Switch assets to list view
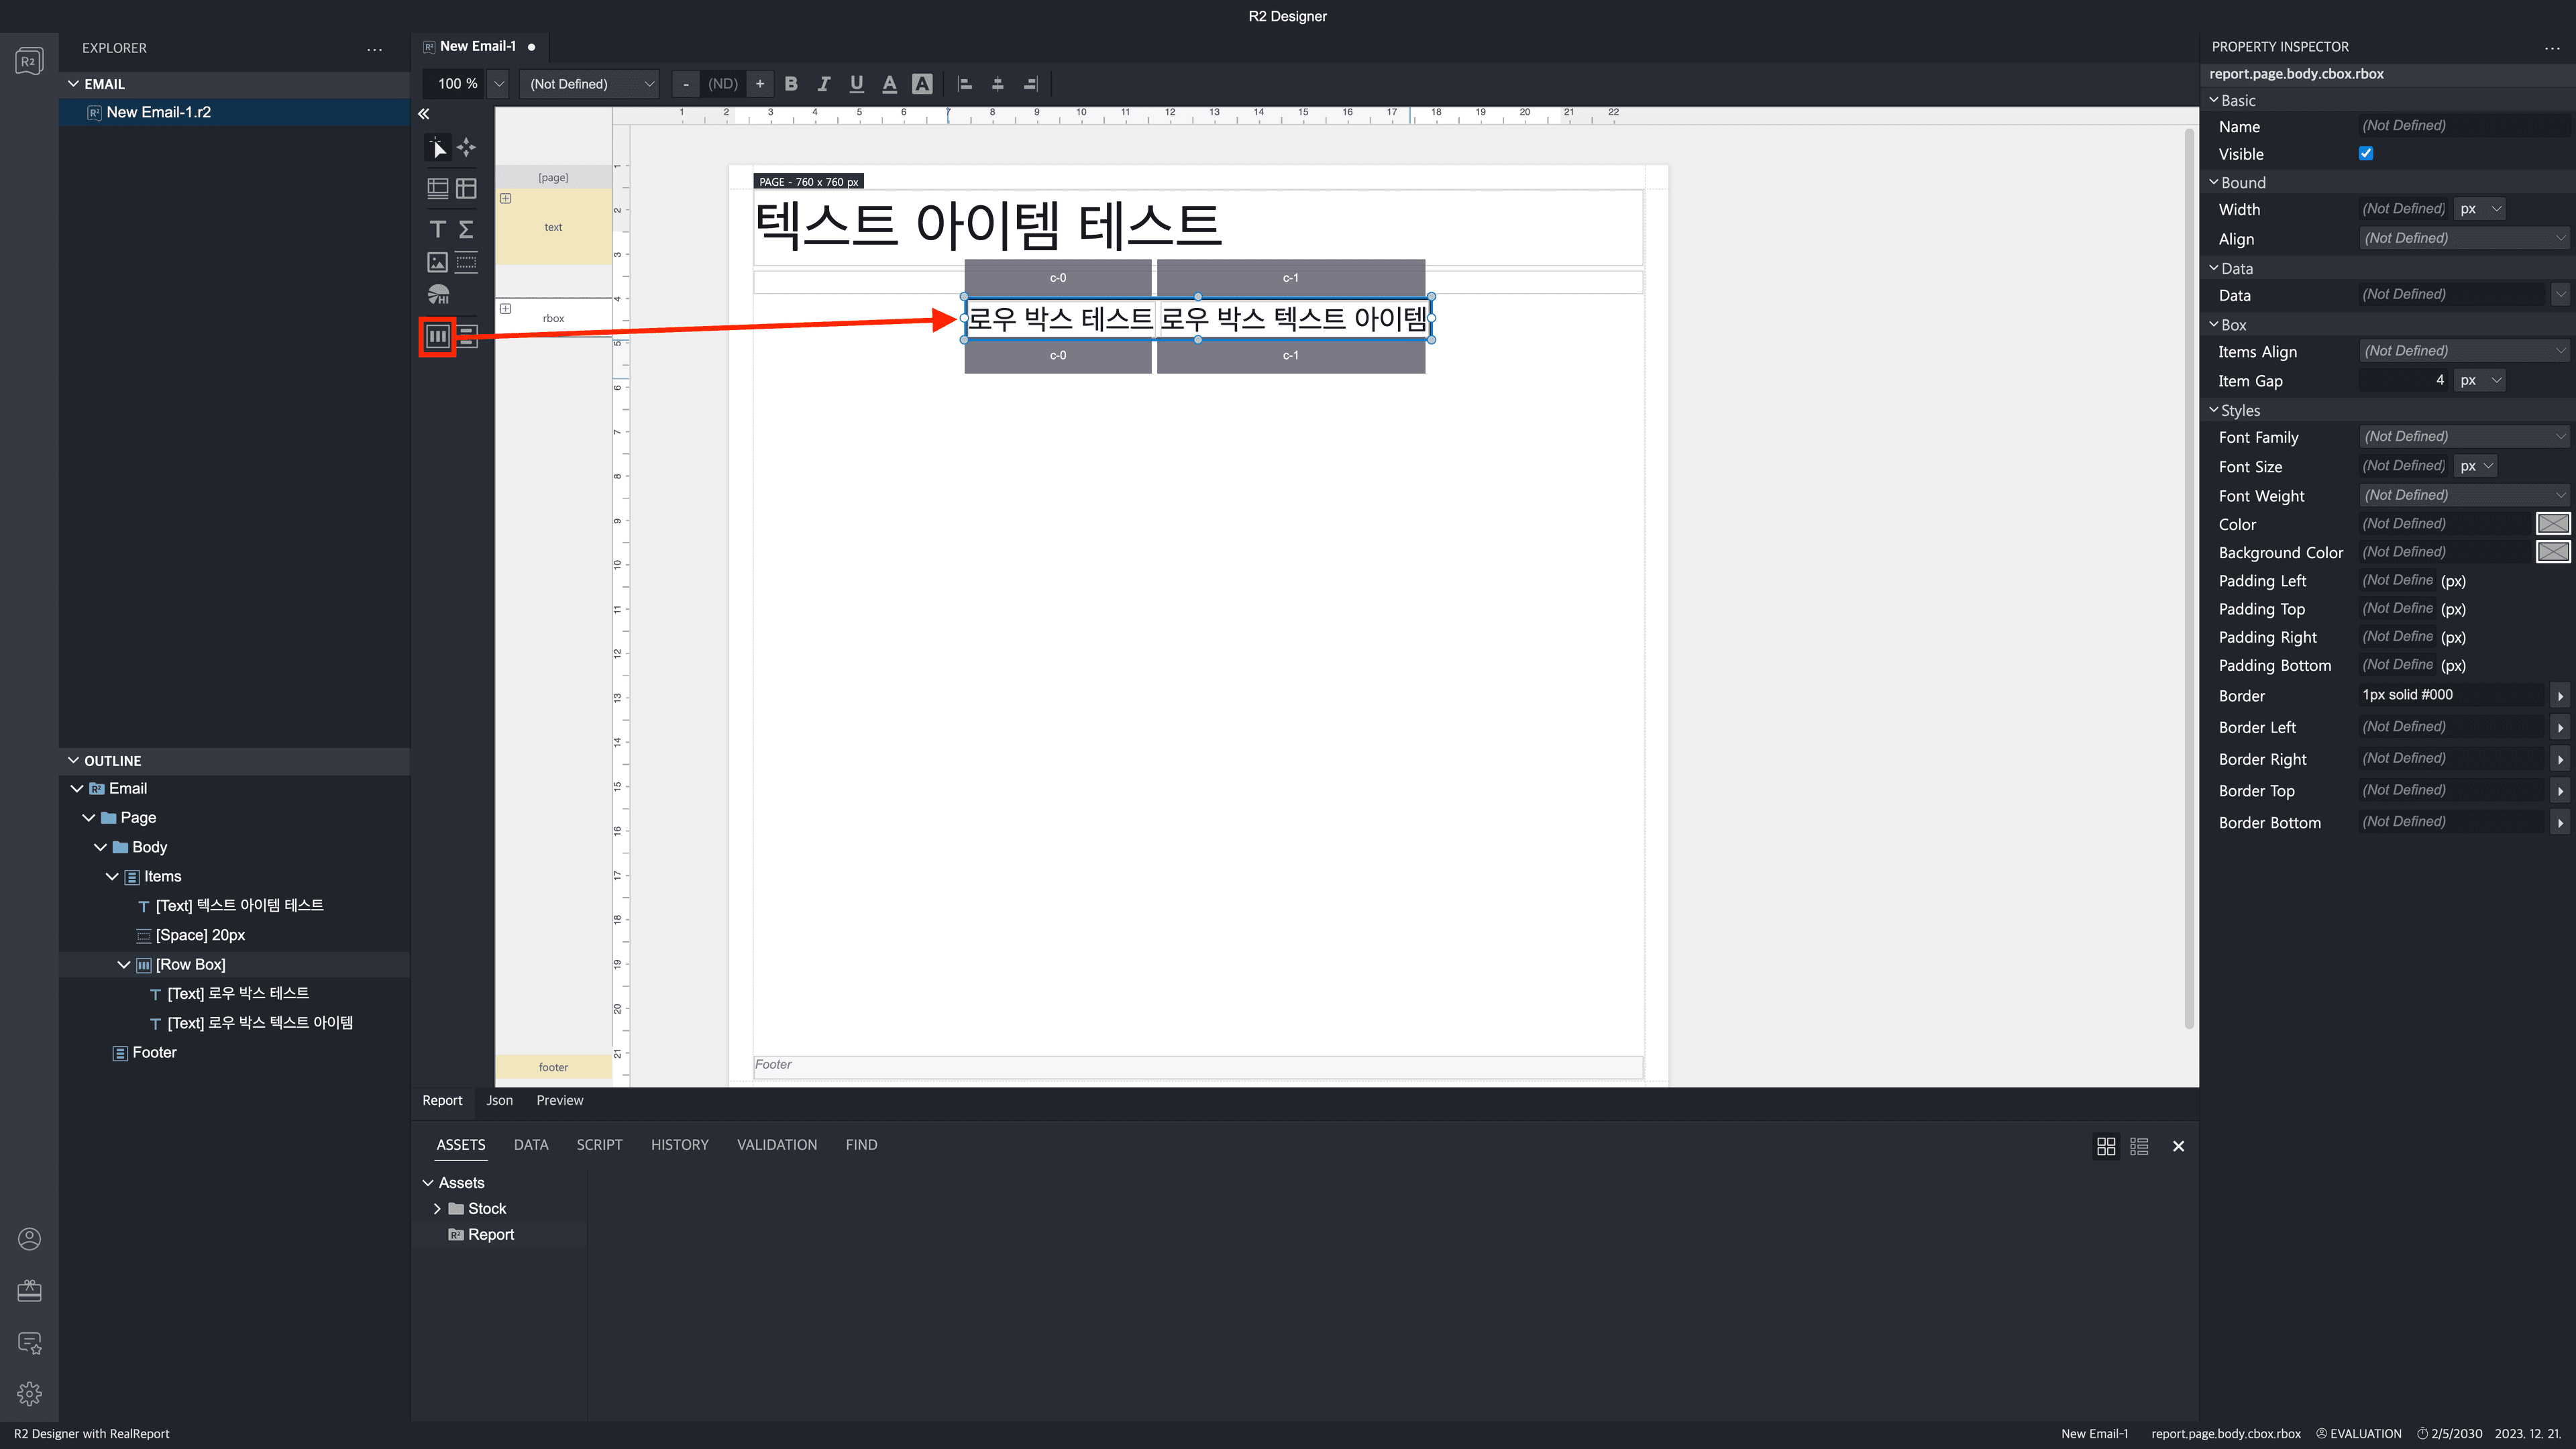 click(x=2139, y=1146)
